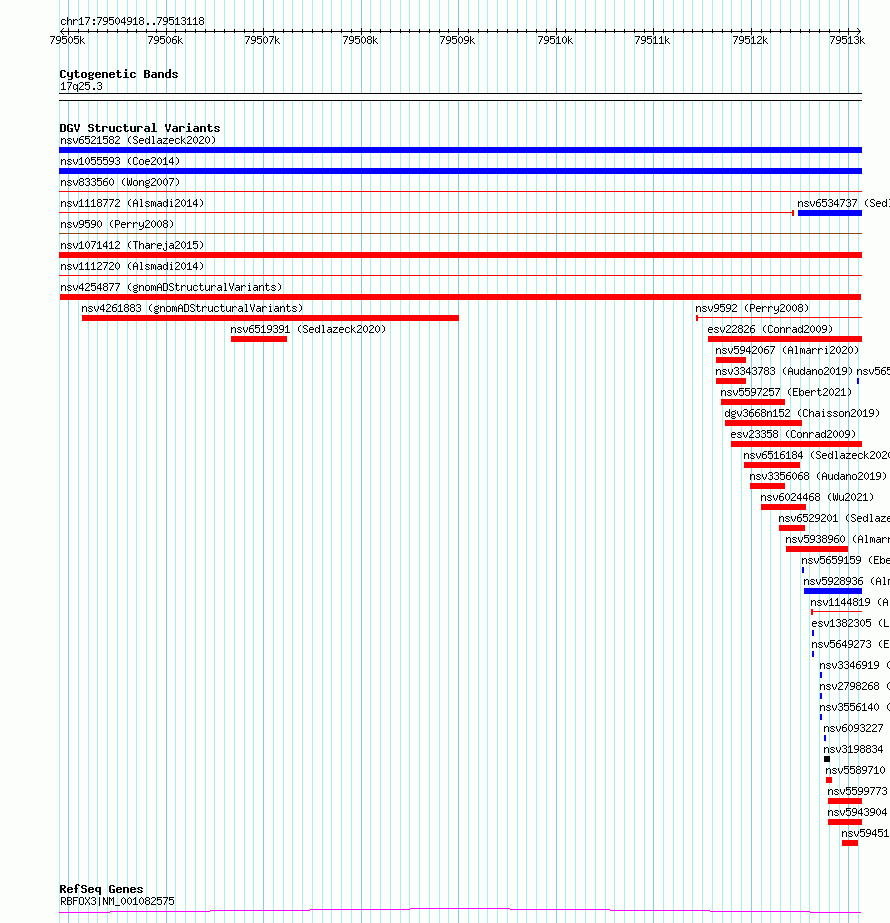
Task: Click red bar under esv22826
Action: coord(785,339)
